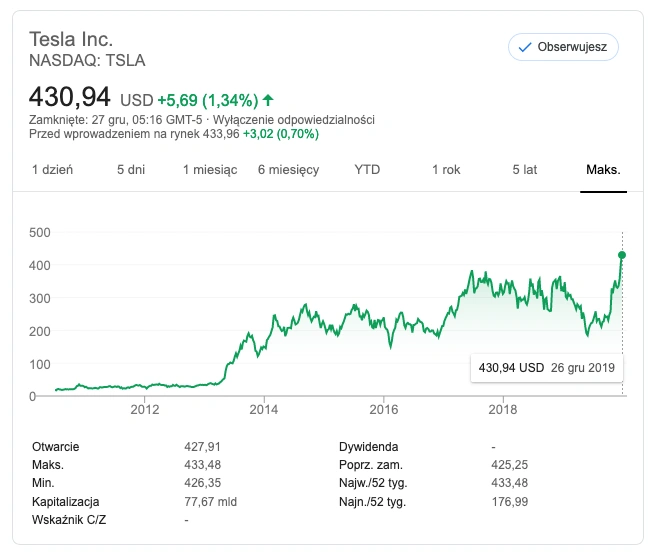Viewport: 656px width, 556px height.
Task: Click the 200 y-axis label
Action: pos(40,331)
